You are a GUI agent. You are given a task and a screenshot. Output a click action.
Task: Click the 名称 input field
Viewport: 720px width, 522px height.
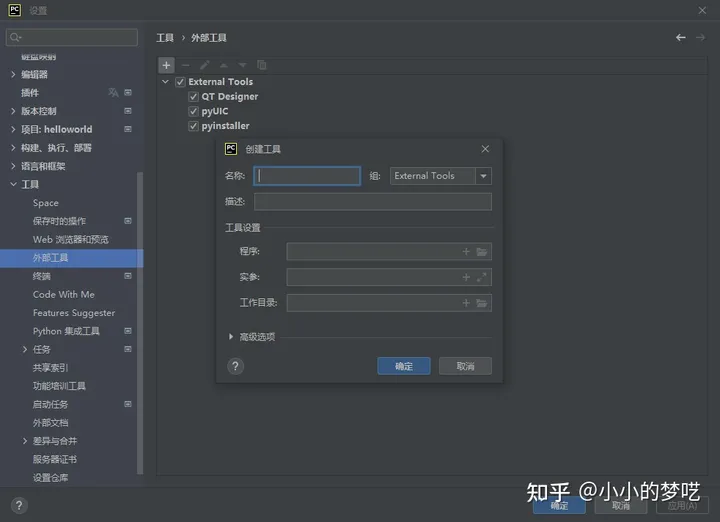click(307, 176)
